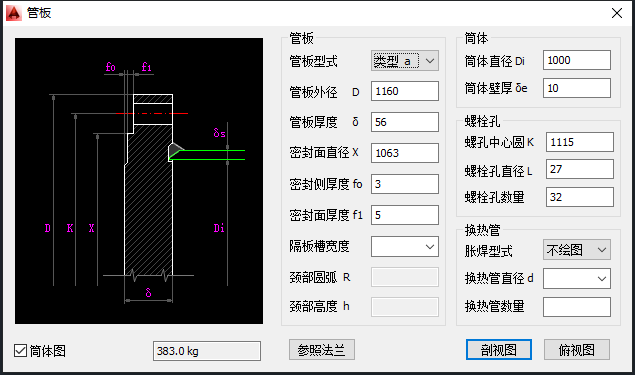Open the 胀焊型式 dropdown showing 不绘图
This screenshot has width=635, height=375.
(x=577, y=249)
